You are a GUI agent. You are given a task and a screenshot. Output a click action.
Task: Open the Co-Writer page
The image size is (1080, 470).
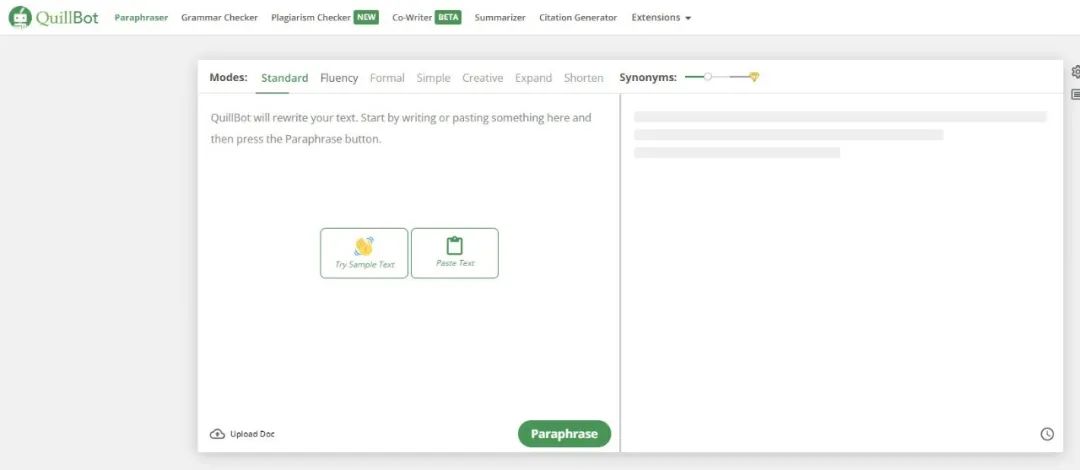[412, 18]
